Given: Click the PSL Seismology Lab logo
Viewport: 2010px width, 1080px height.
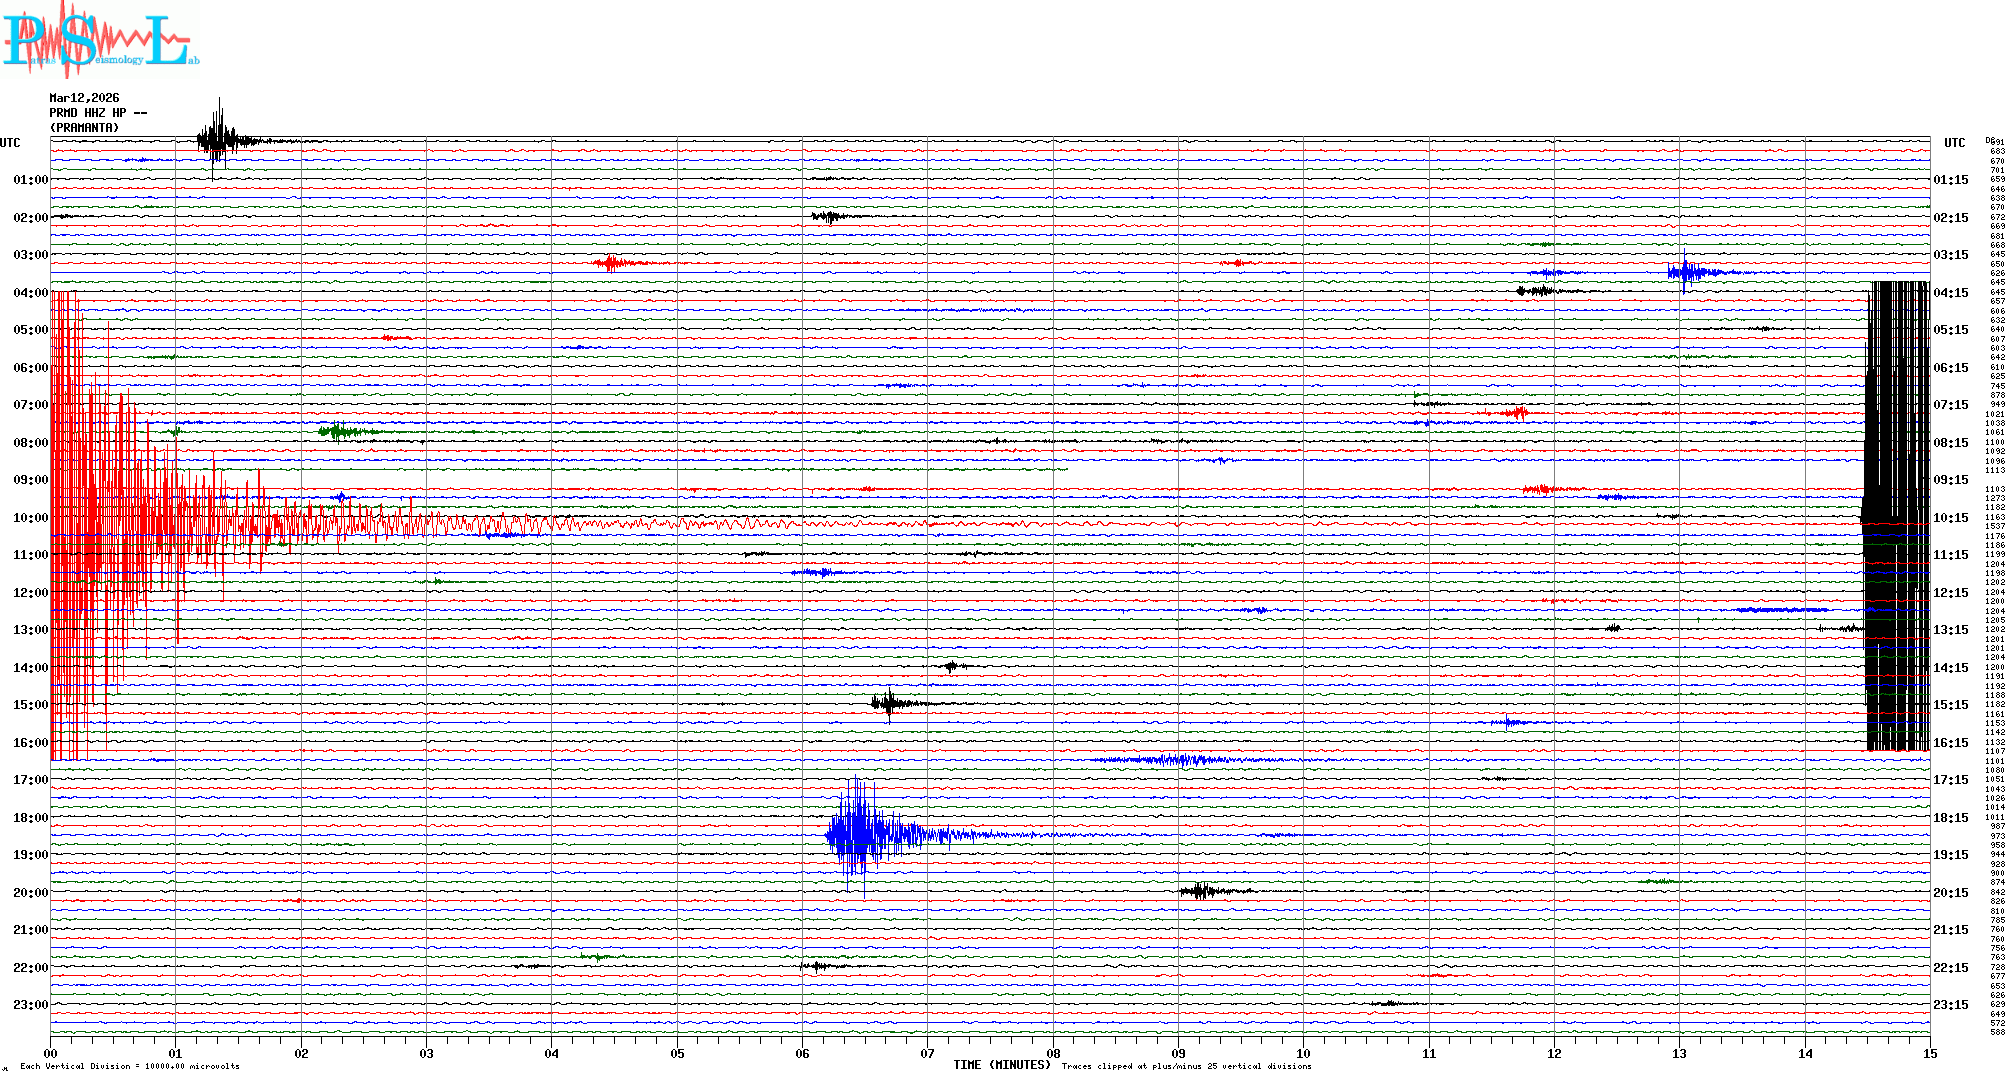Looking at the screenshot, I should (100, 40).
